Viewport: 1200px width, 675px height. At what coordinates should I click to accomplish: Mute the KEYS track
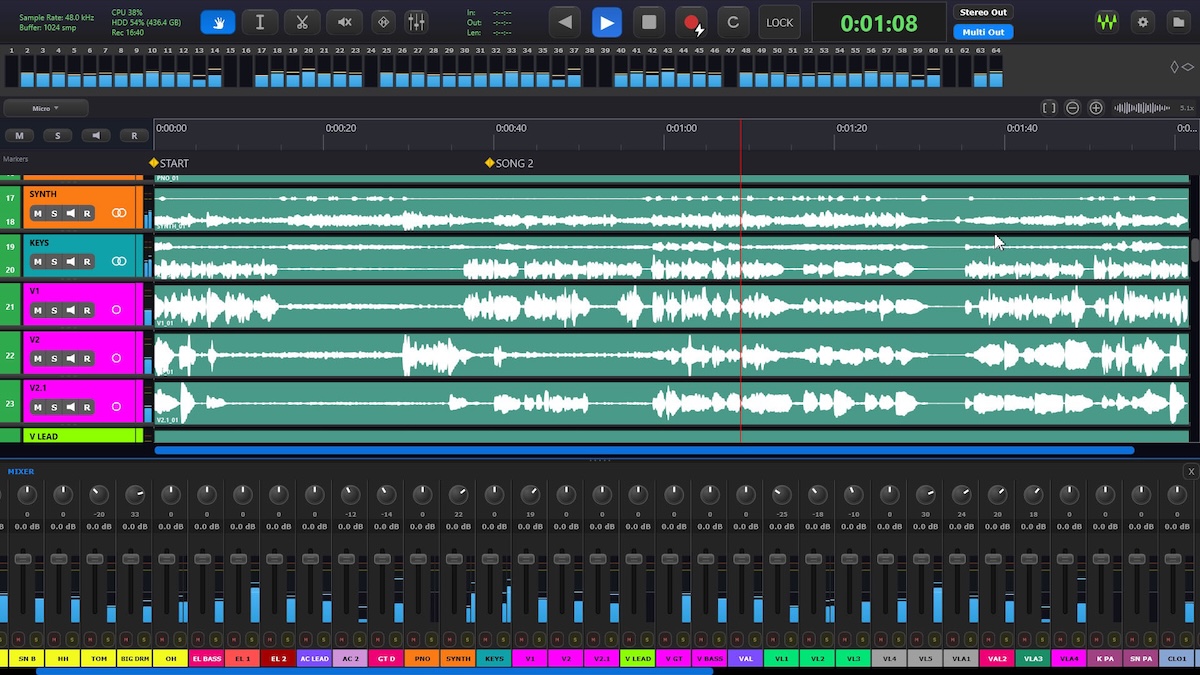37,262
